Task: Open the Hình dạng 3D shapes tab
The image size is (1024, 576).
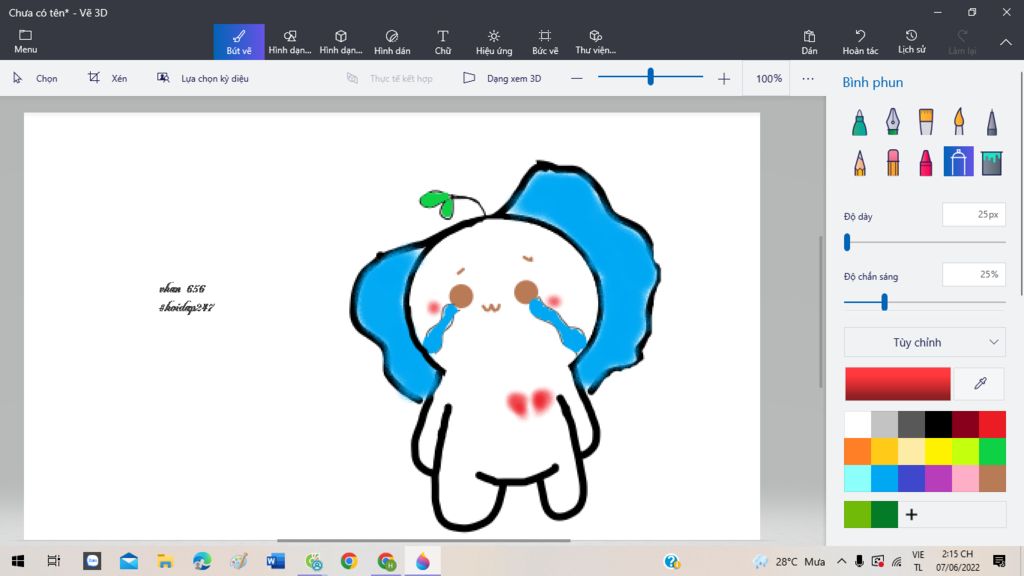Action: [x=341, y=42]
